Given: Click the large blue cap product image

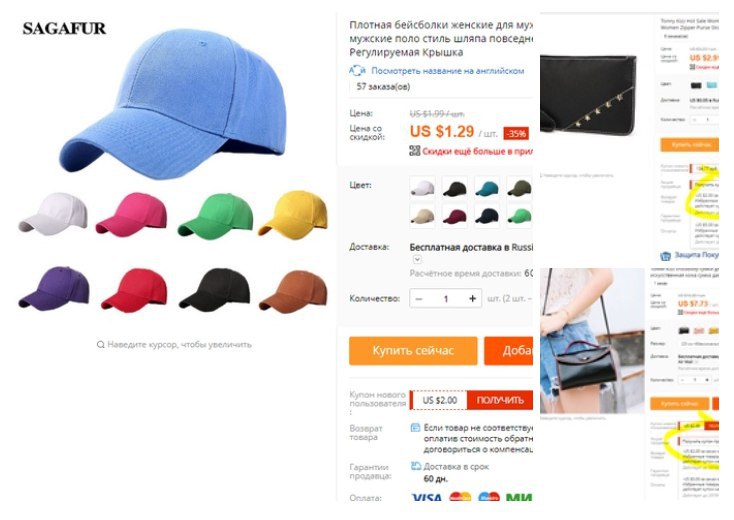Looking at the screenshot, I should pos(173,104).
